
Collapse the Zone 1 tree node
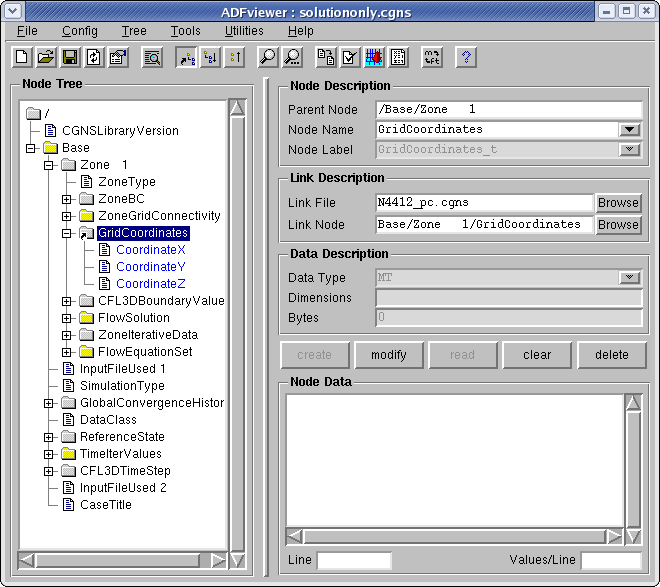click(x=49, y=165)
